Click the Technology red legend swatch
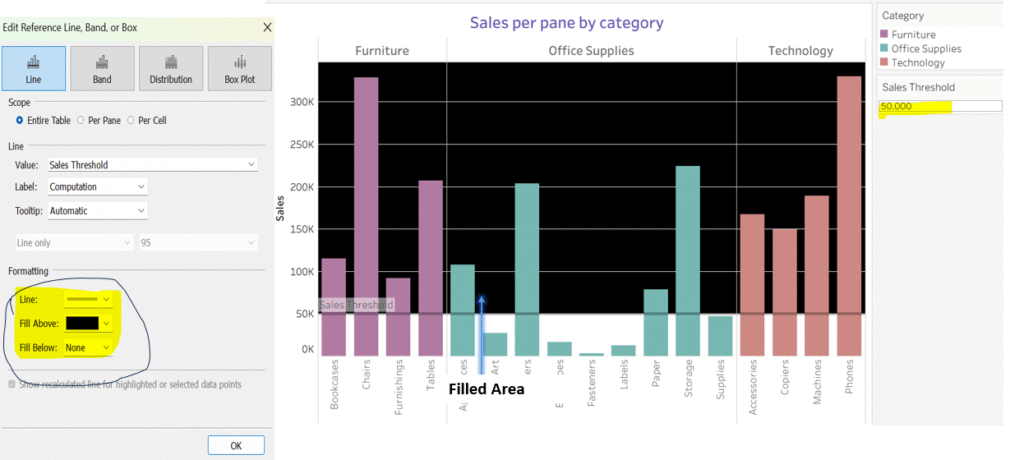 884,62
